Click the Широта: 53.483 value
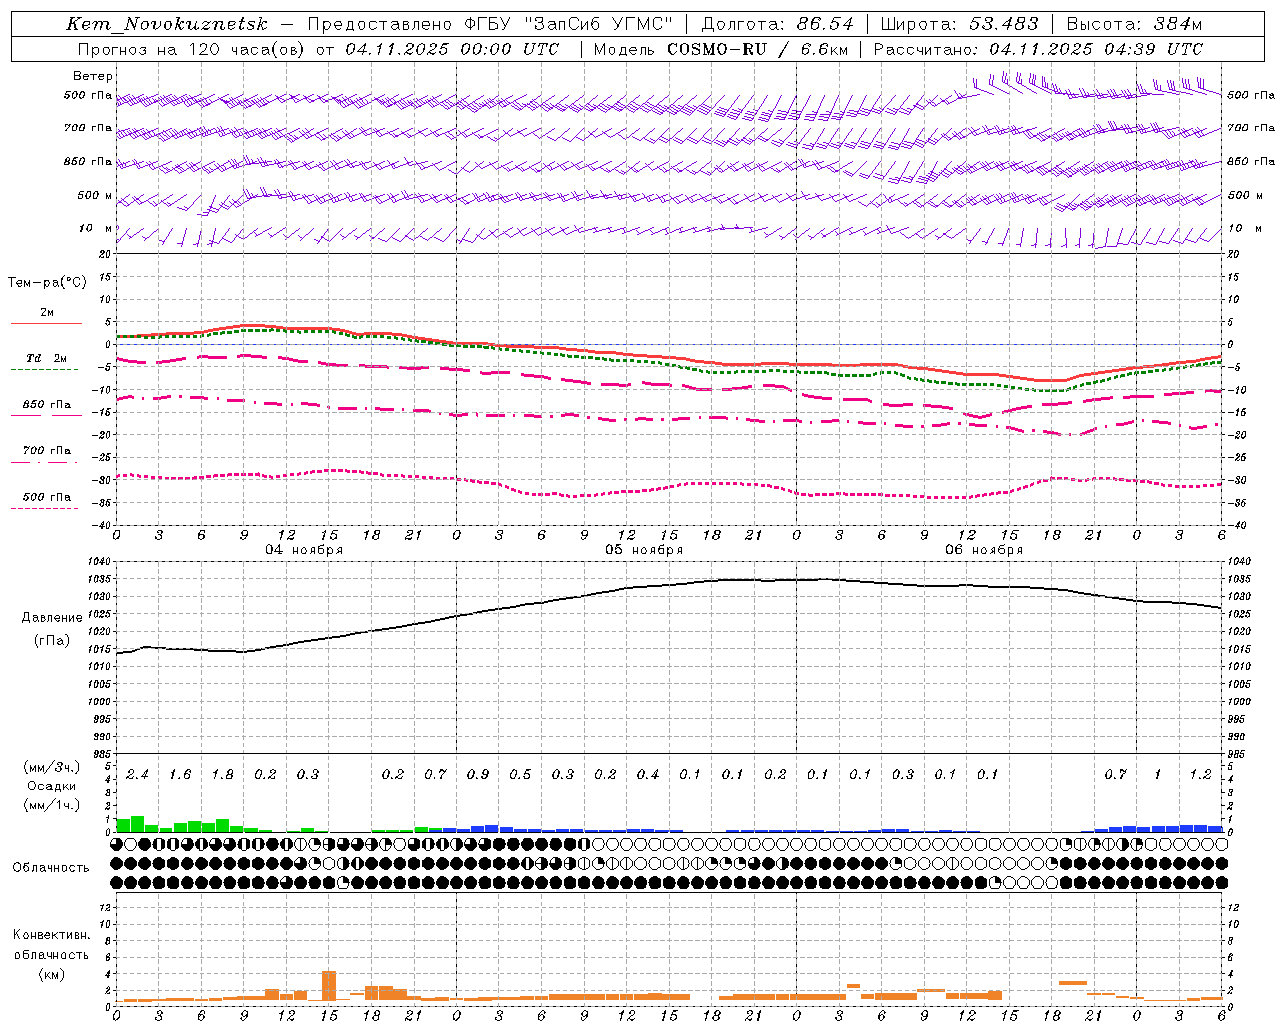The image size is (1280, 1024). coord(959,24)
